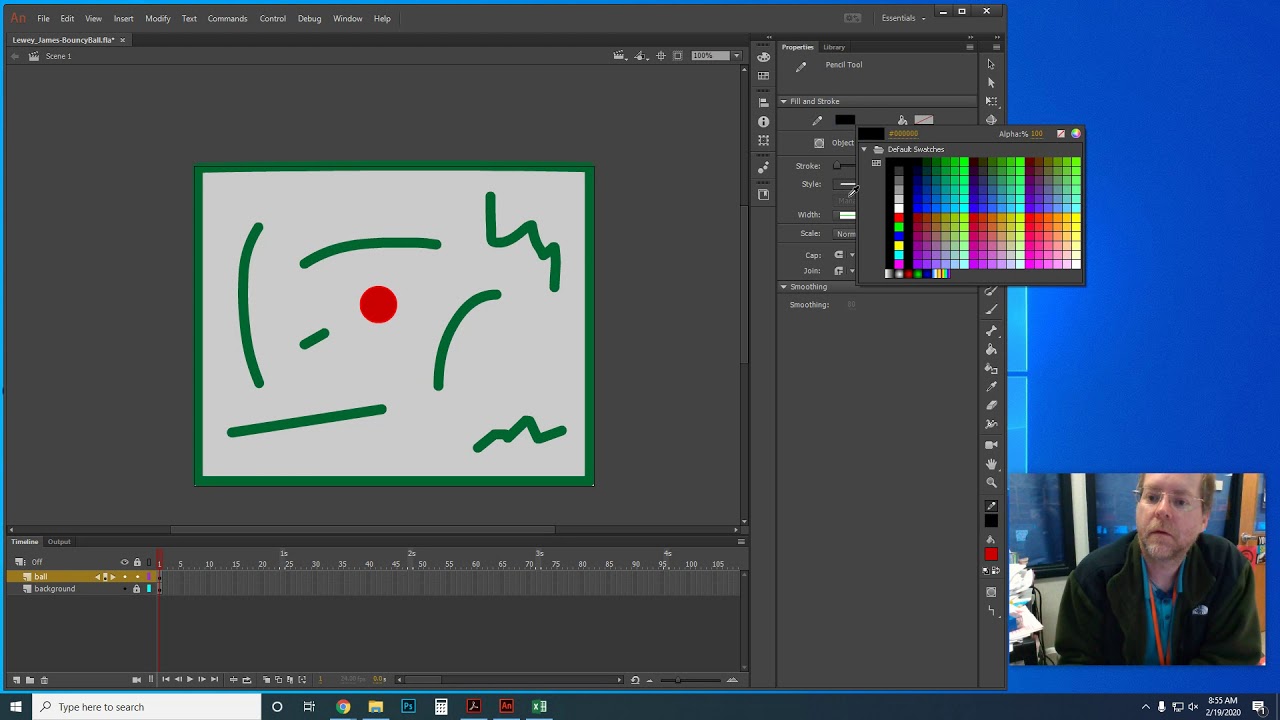Select the Eyedropper tool
The width and height of the screenshot is (1280, 720).
coord(991,387)
